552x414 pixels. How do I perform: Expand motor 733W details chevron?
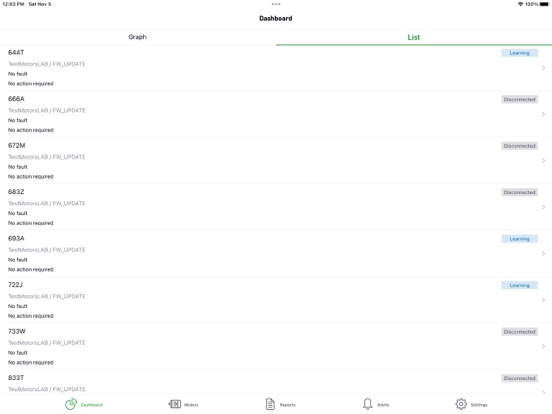pos(544,346)
